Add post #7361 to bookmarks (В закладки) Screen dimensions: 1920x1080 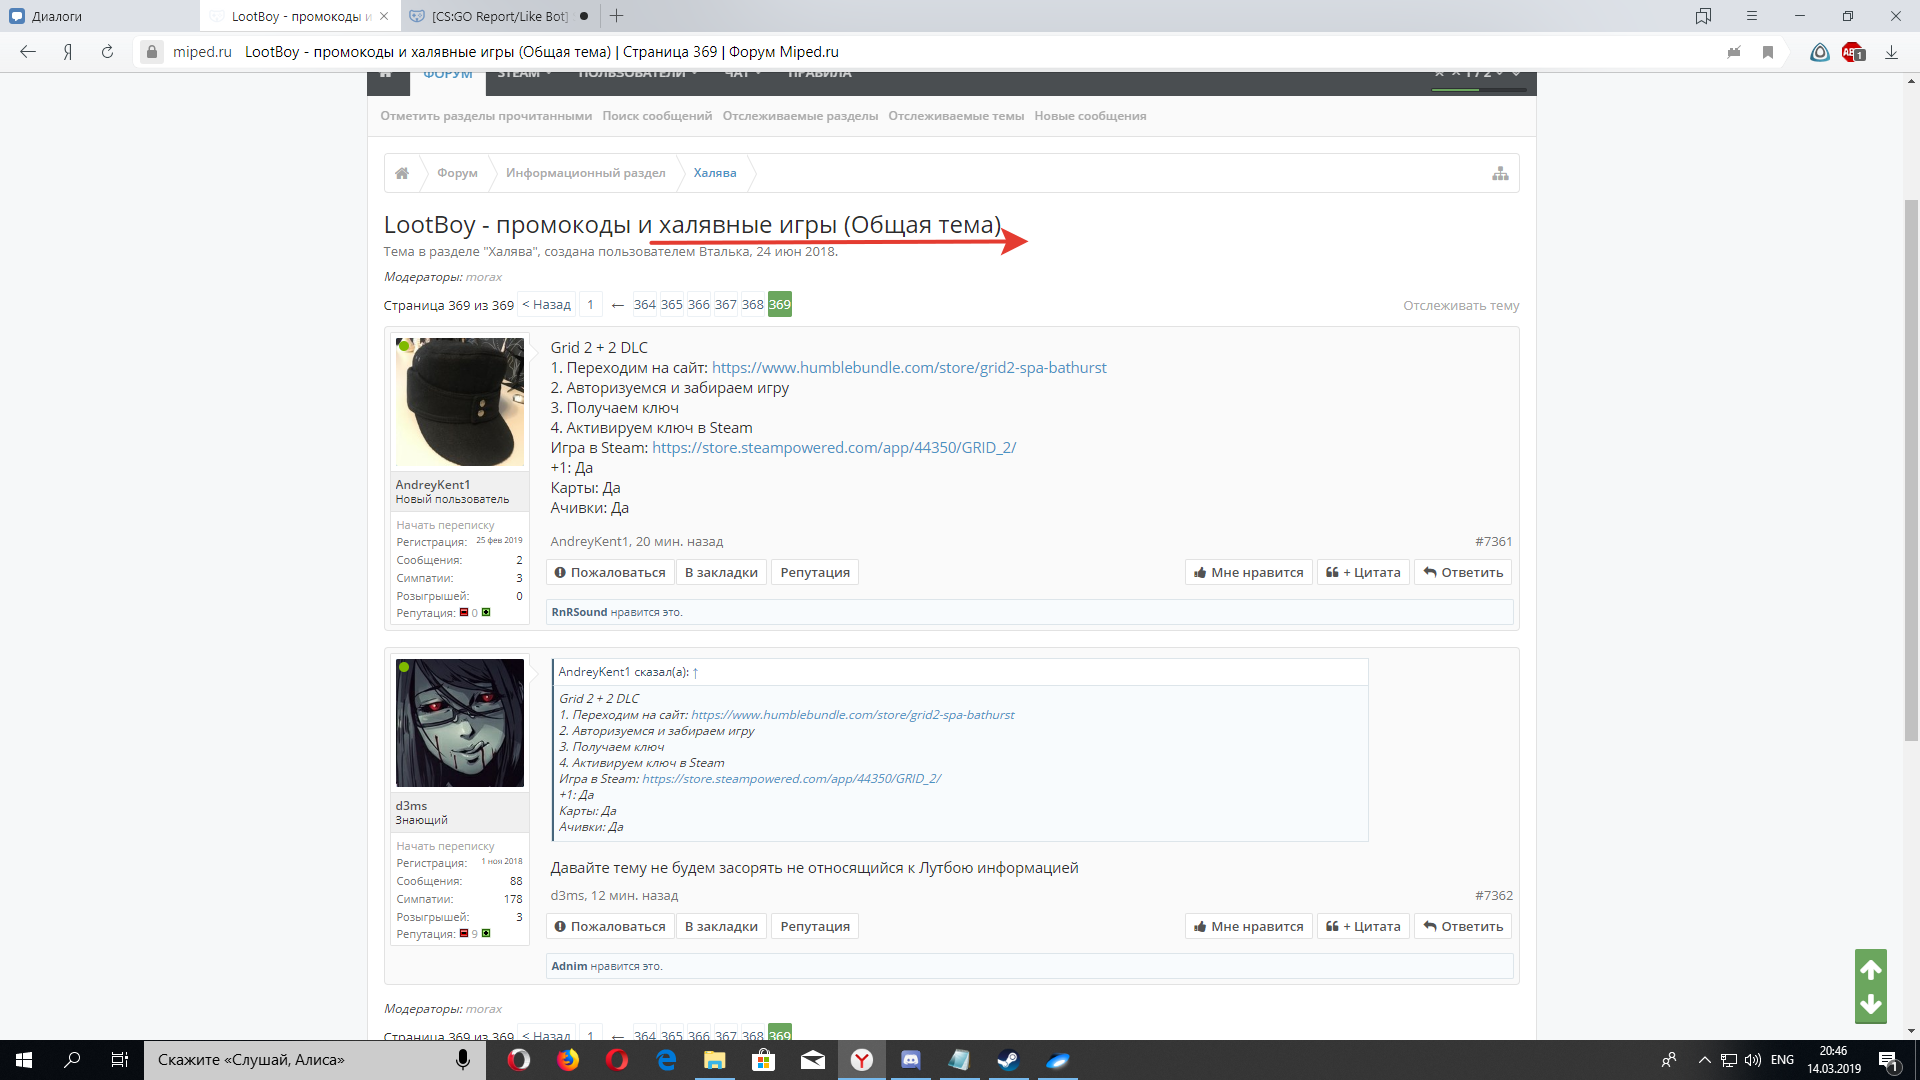[x=721, y=573]
